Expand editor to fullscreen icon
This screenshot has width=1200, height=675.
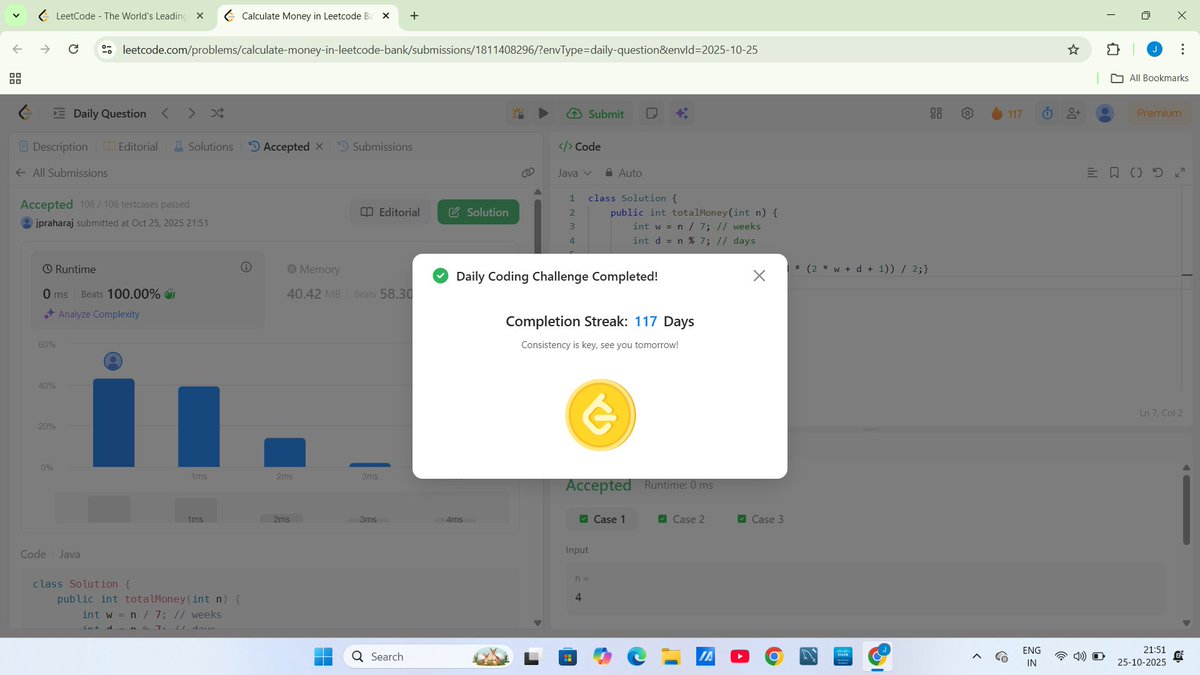tap(1179, 173)
